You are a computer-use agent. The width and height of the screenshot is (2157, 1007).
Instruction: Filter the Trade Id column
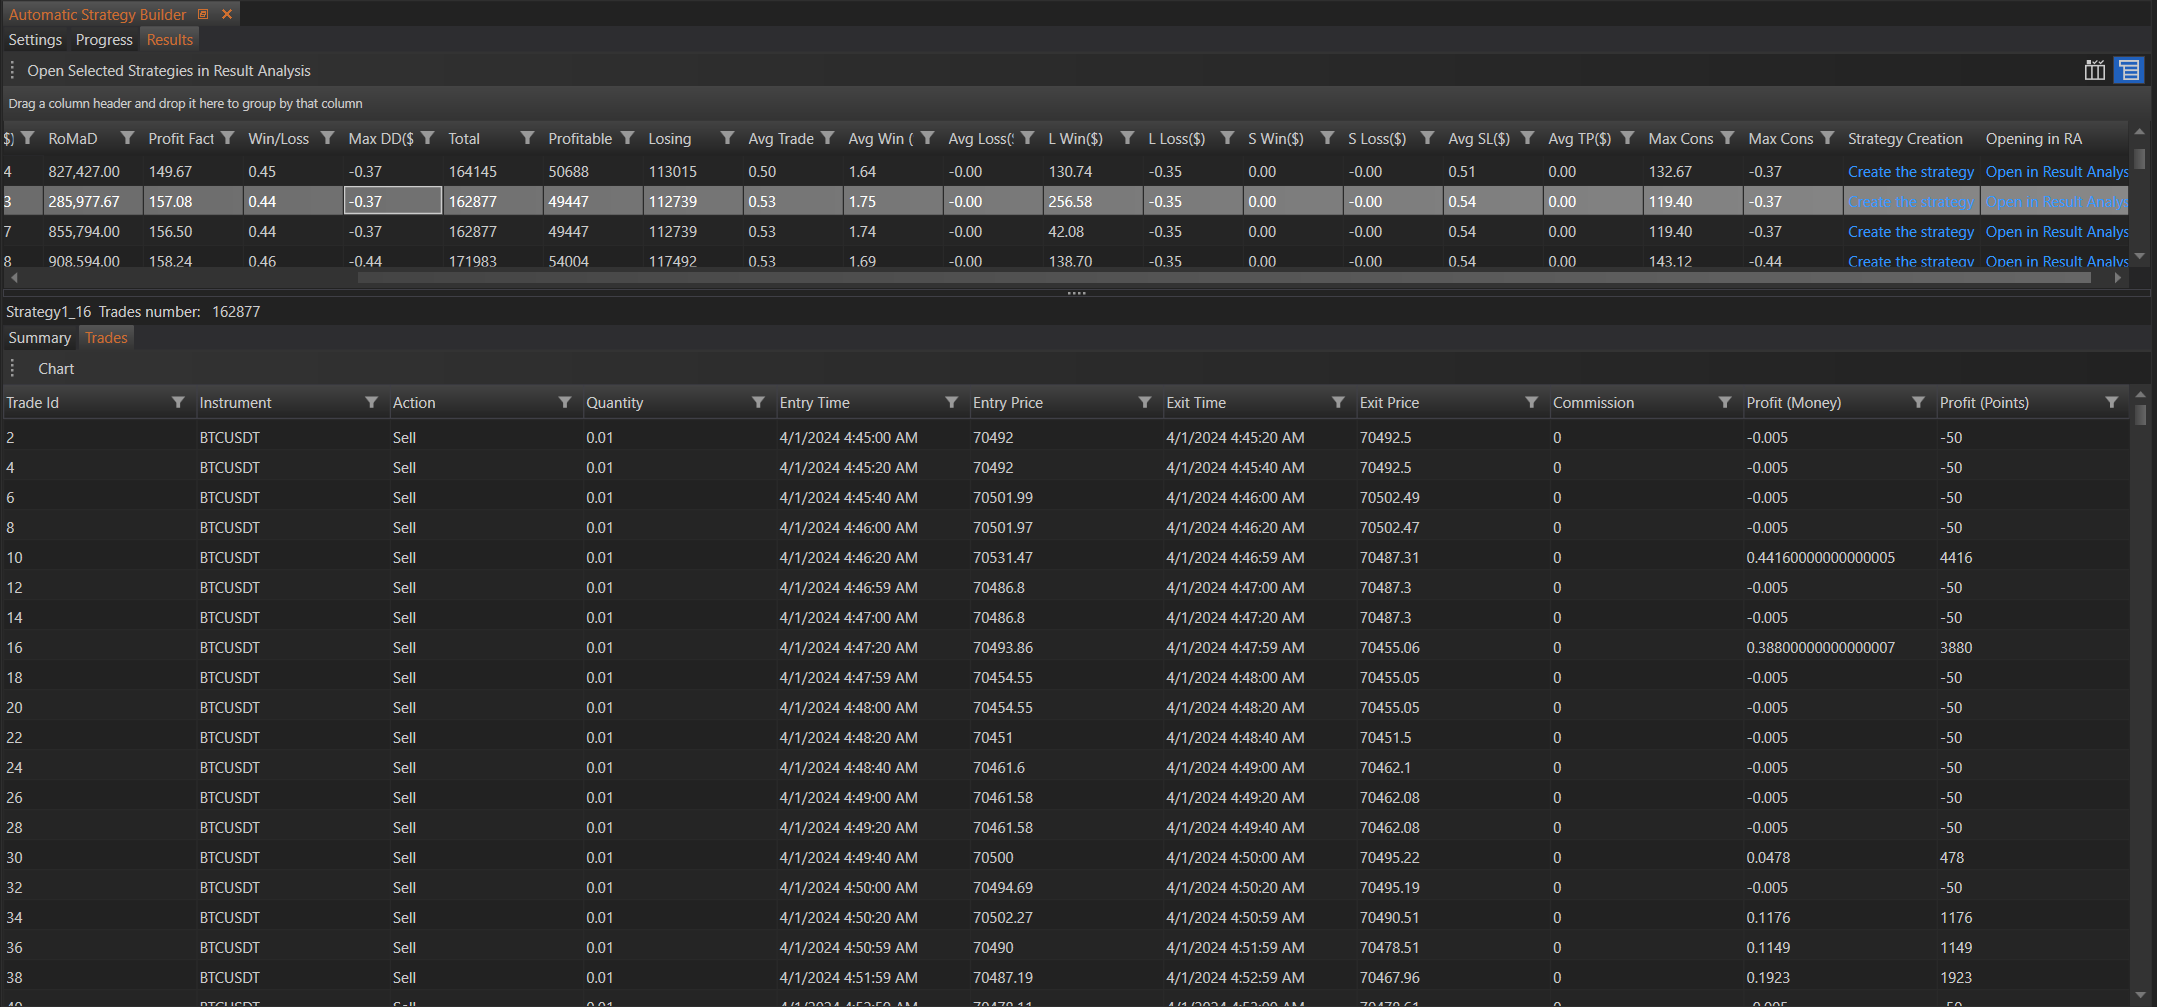coord(178,402)
